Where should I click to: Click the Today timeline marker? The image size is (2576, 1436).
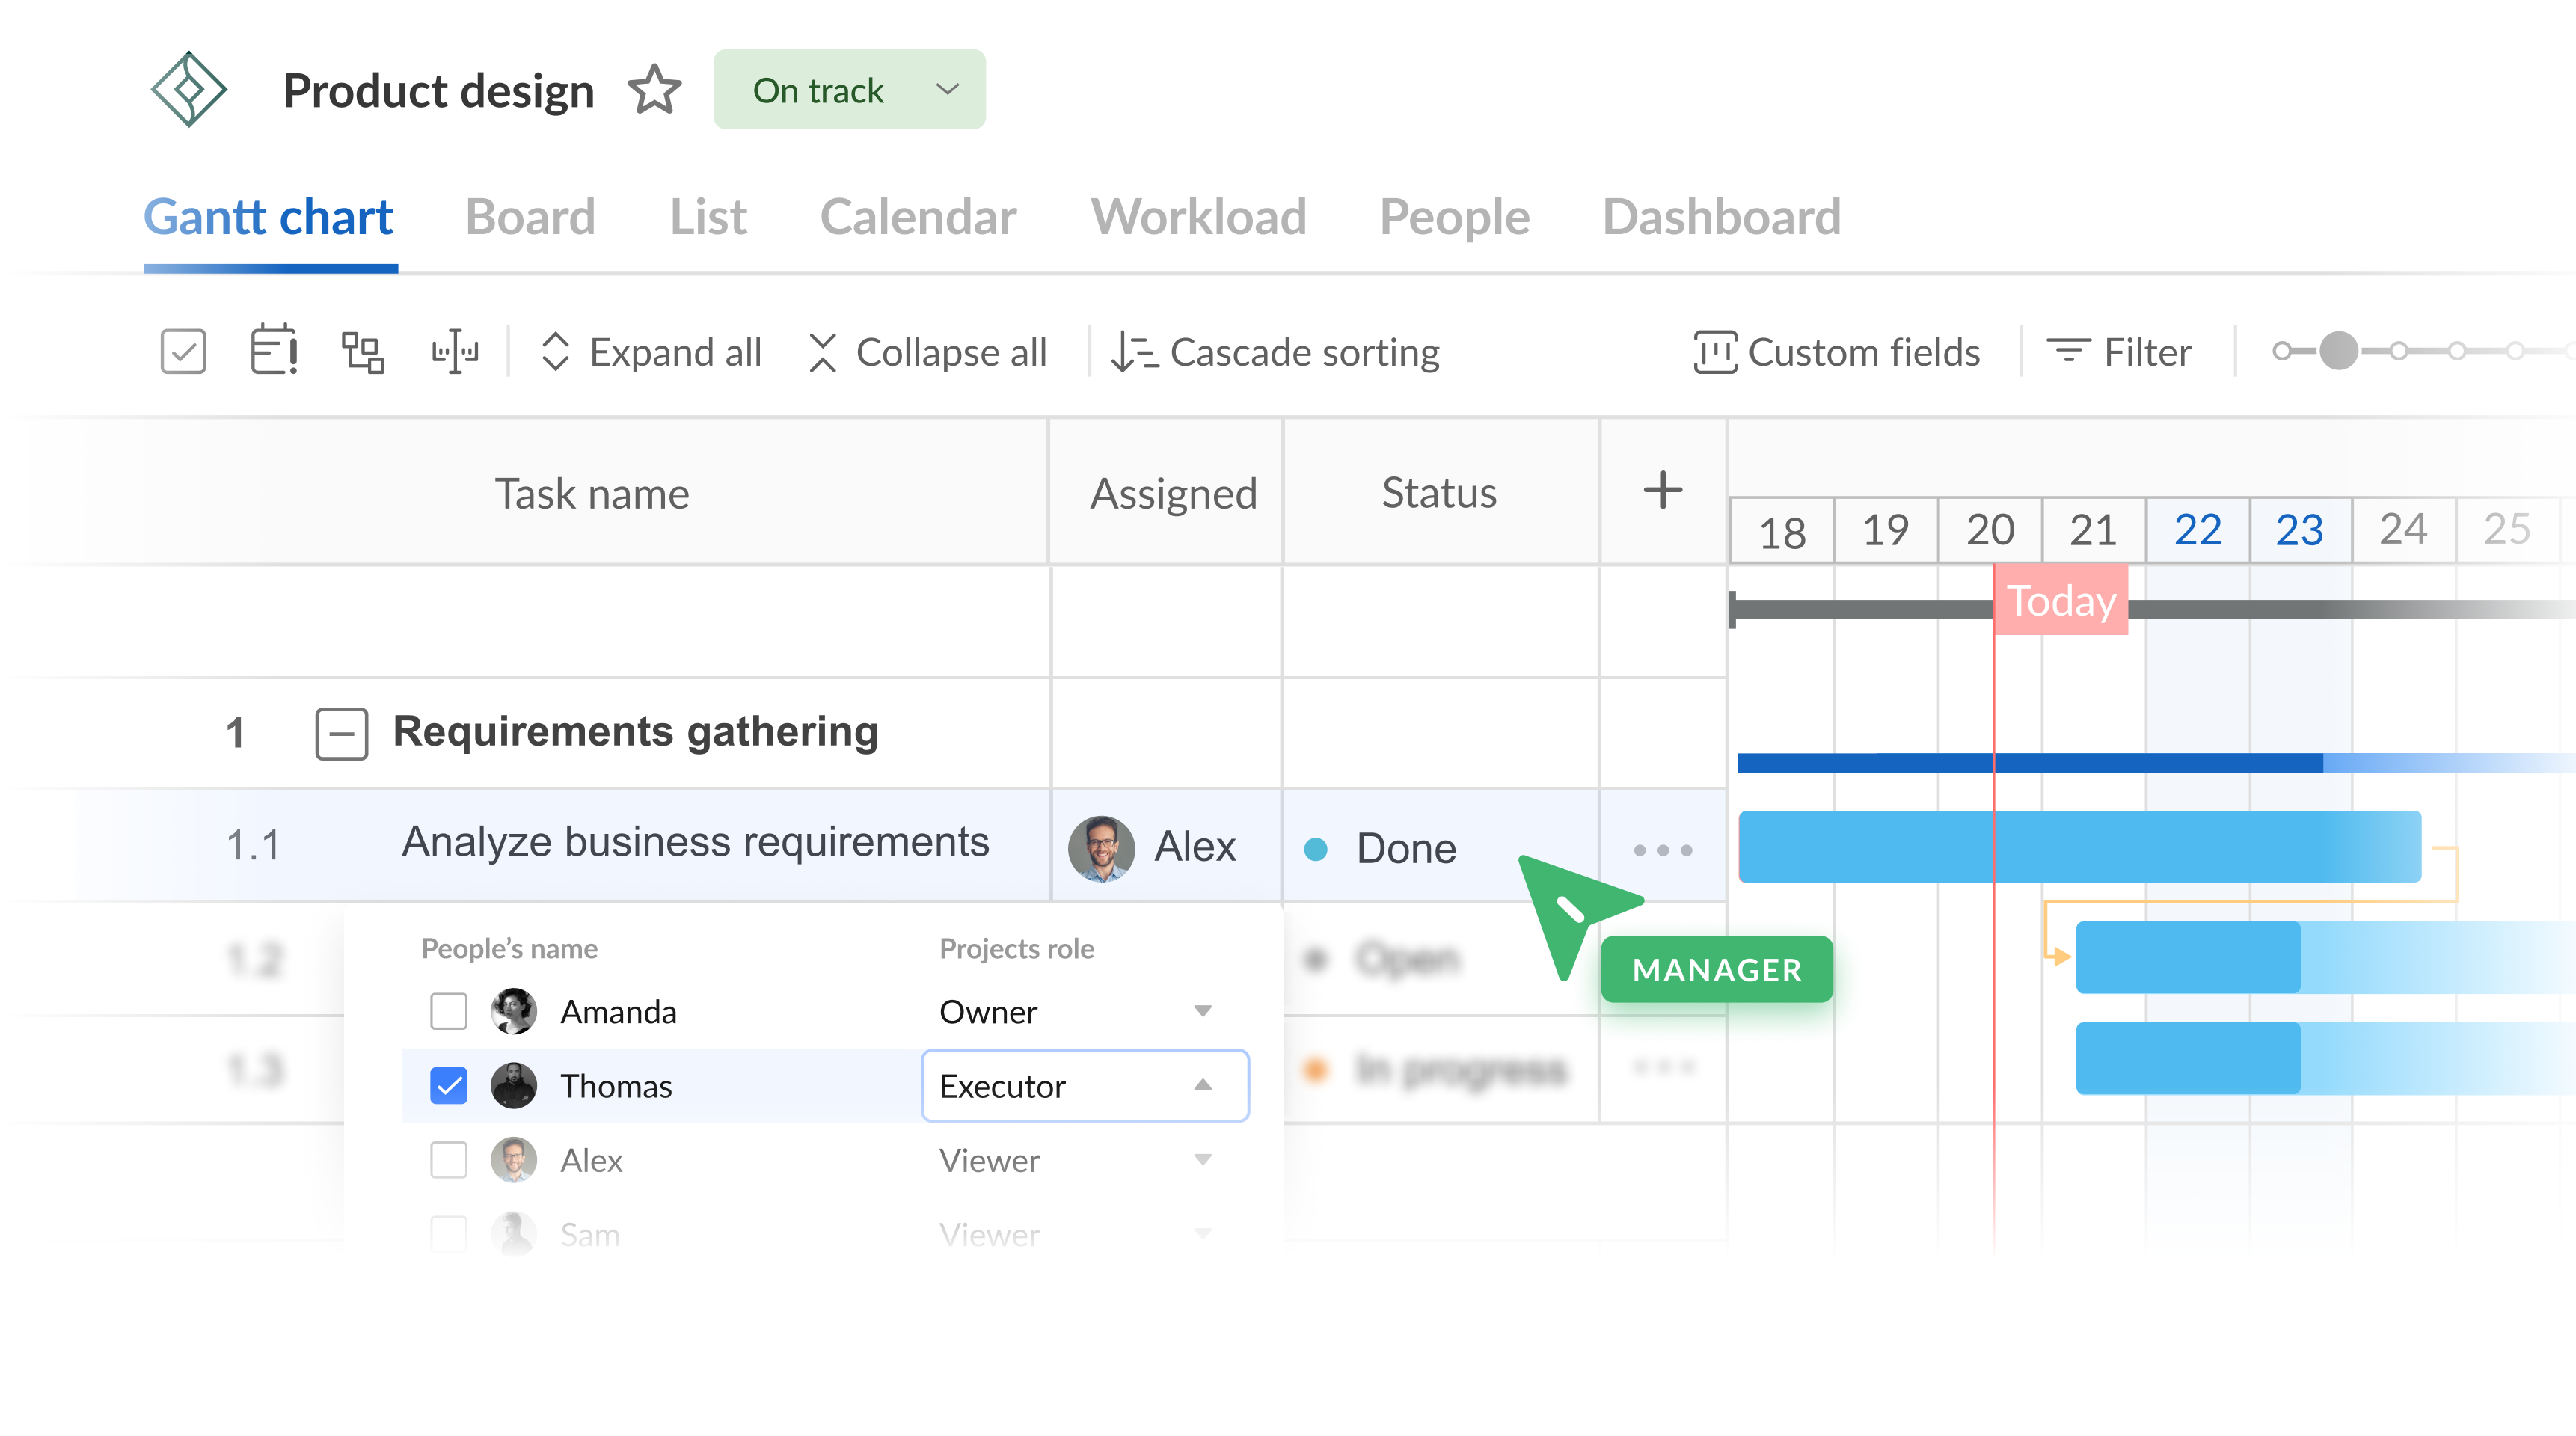2061,601
